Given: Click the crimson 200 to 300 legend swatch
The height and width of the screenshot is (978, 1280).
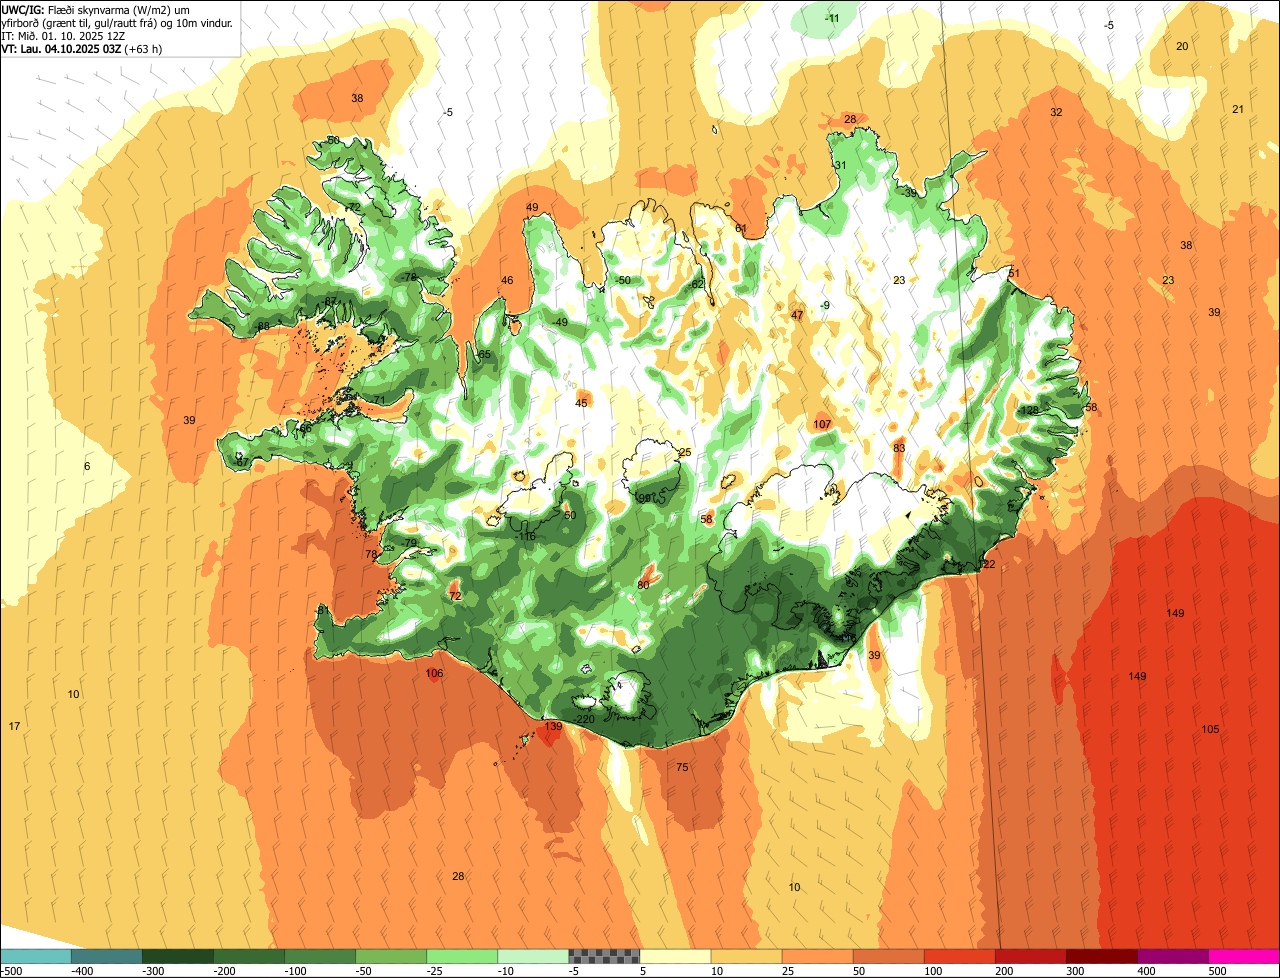Looking at the screenshot, I should click(x=1030, y=956).
